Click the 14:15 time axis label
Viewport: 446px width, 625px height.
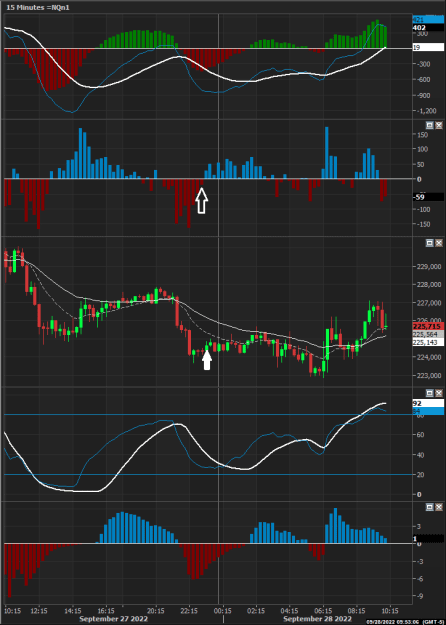pyautogui.click(x=72, y=611)
